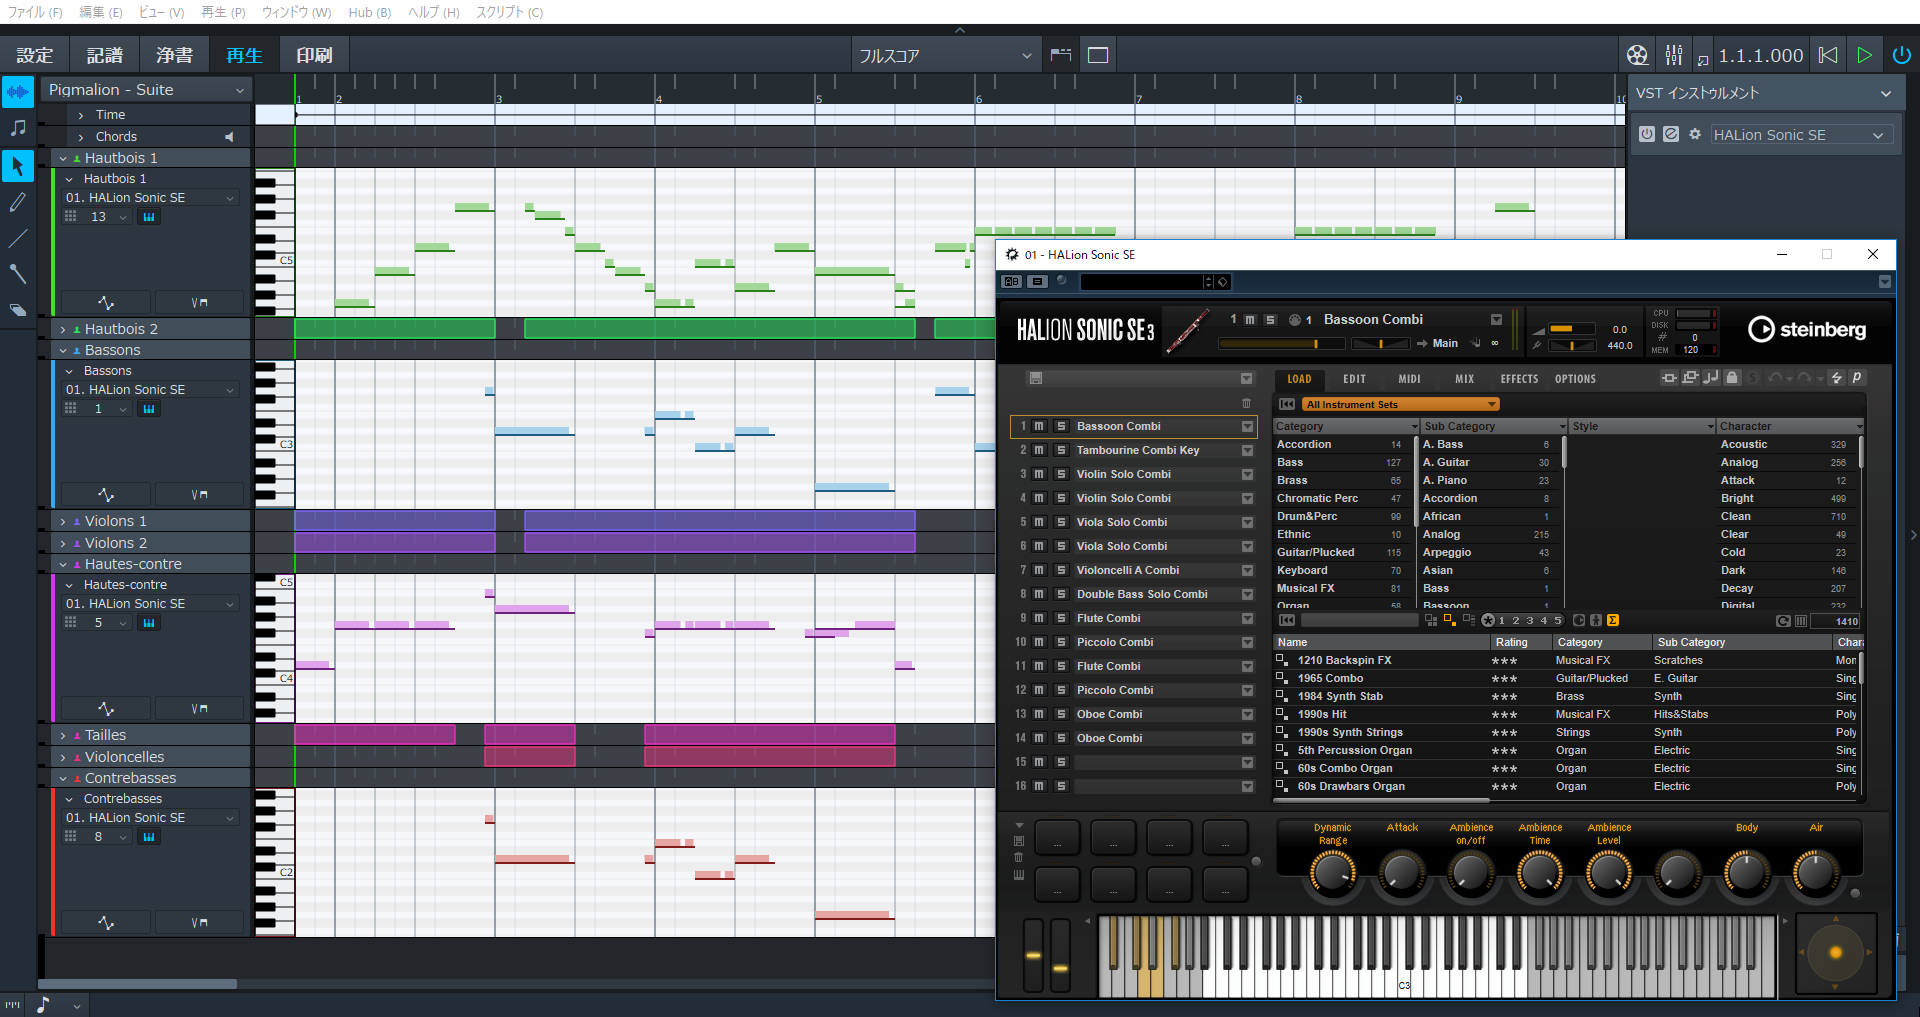Adjust the pan slider beside Main output
Image resolution: width=1920 pixels, height=1017 pixels.
click(1380, 343)
